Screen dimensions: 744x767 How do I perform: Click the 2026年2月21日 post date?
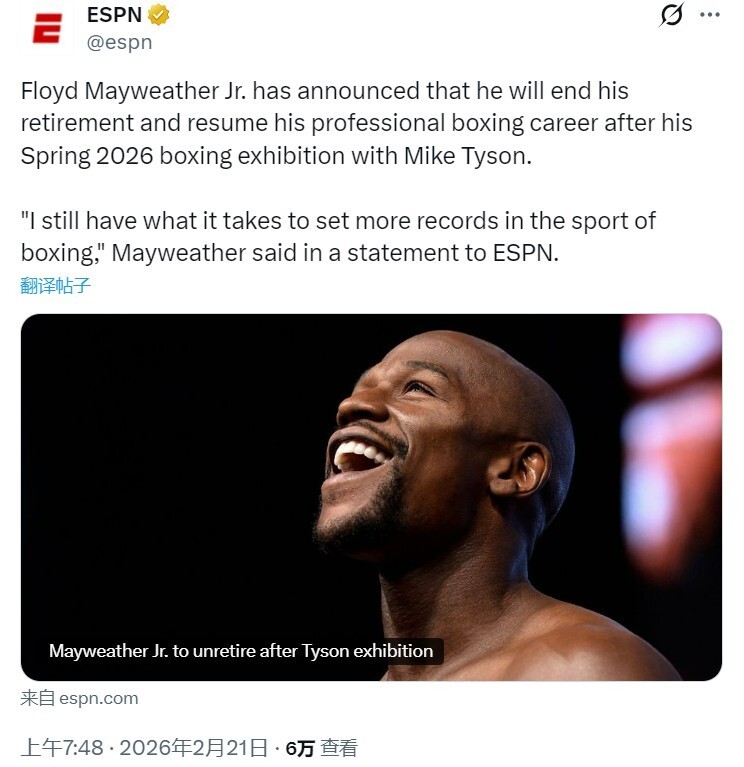tap(193, 747)
